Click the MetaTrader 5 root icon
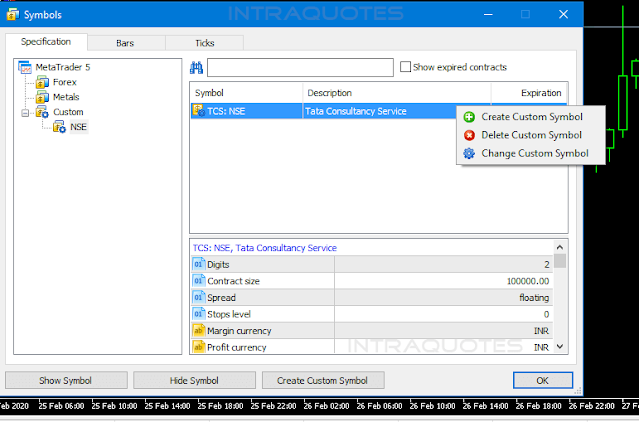Image resolution: width=639 pixels, height=422 pixels. (25, 67)
